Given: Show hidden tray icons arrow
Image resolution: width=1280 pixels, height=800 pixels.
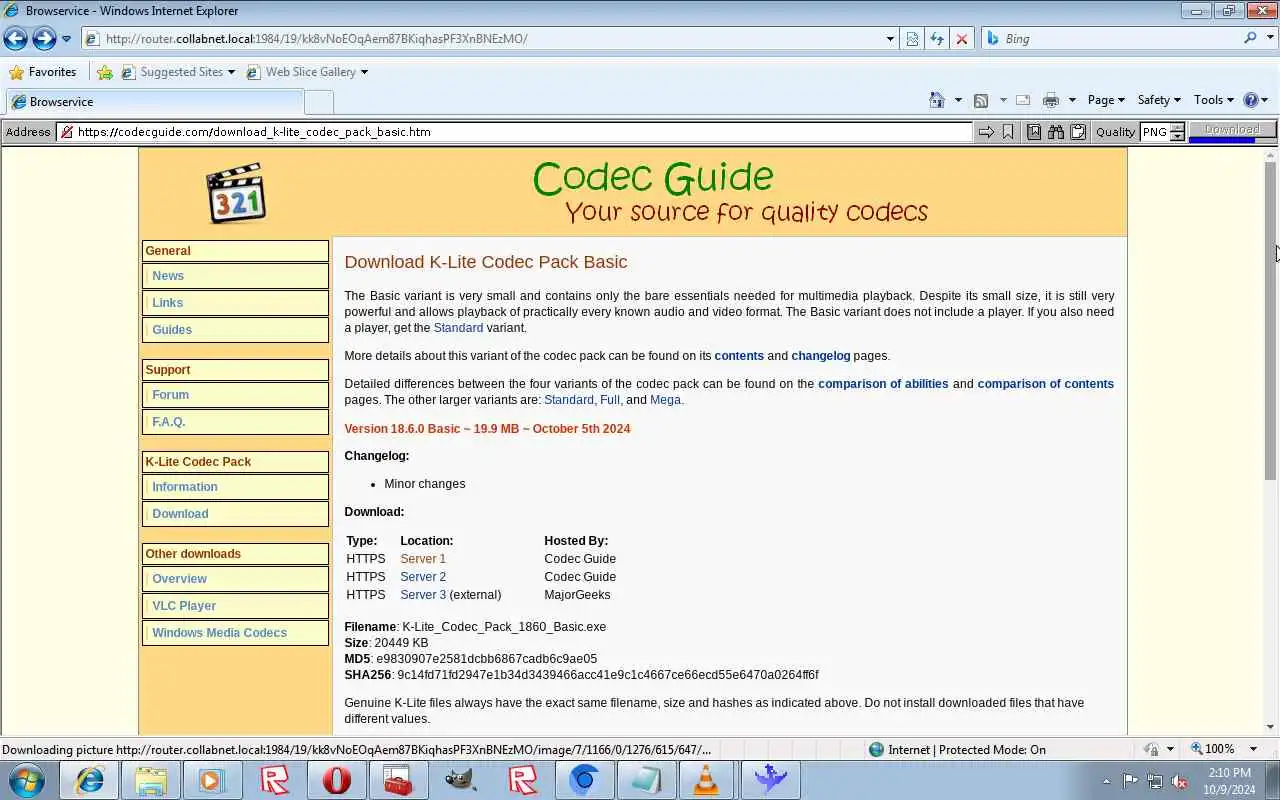Looking at the screenshot, I should pyautogui.click(x=1106, y=781).
